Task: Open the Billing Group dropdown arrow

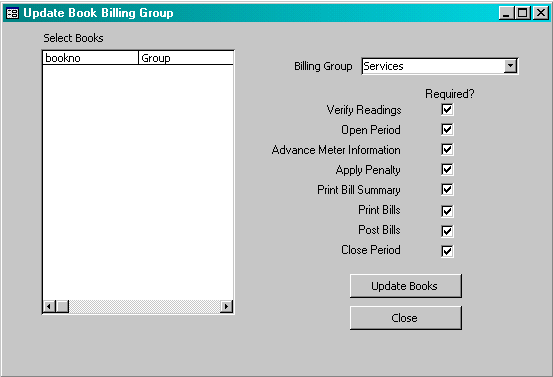Action: point(510,66)
